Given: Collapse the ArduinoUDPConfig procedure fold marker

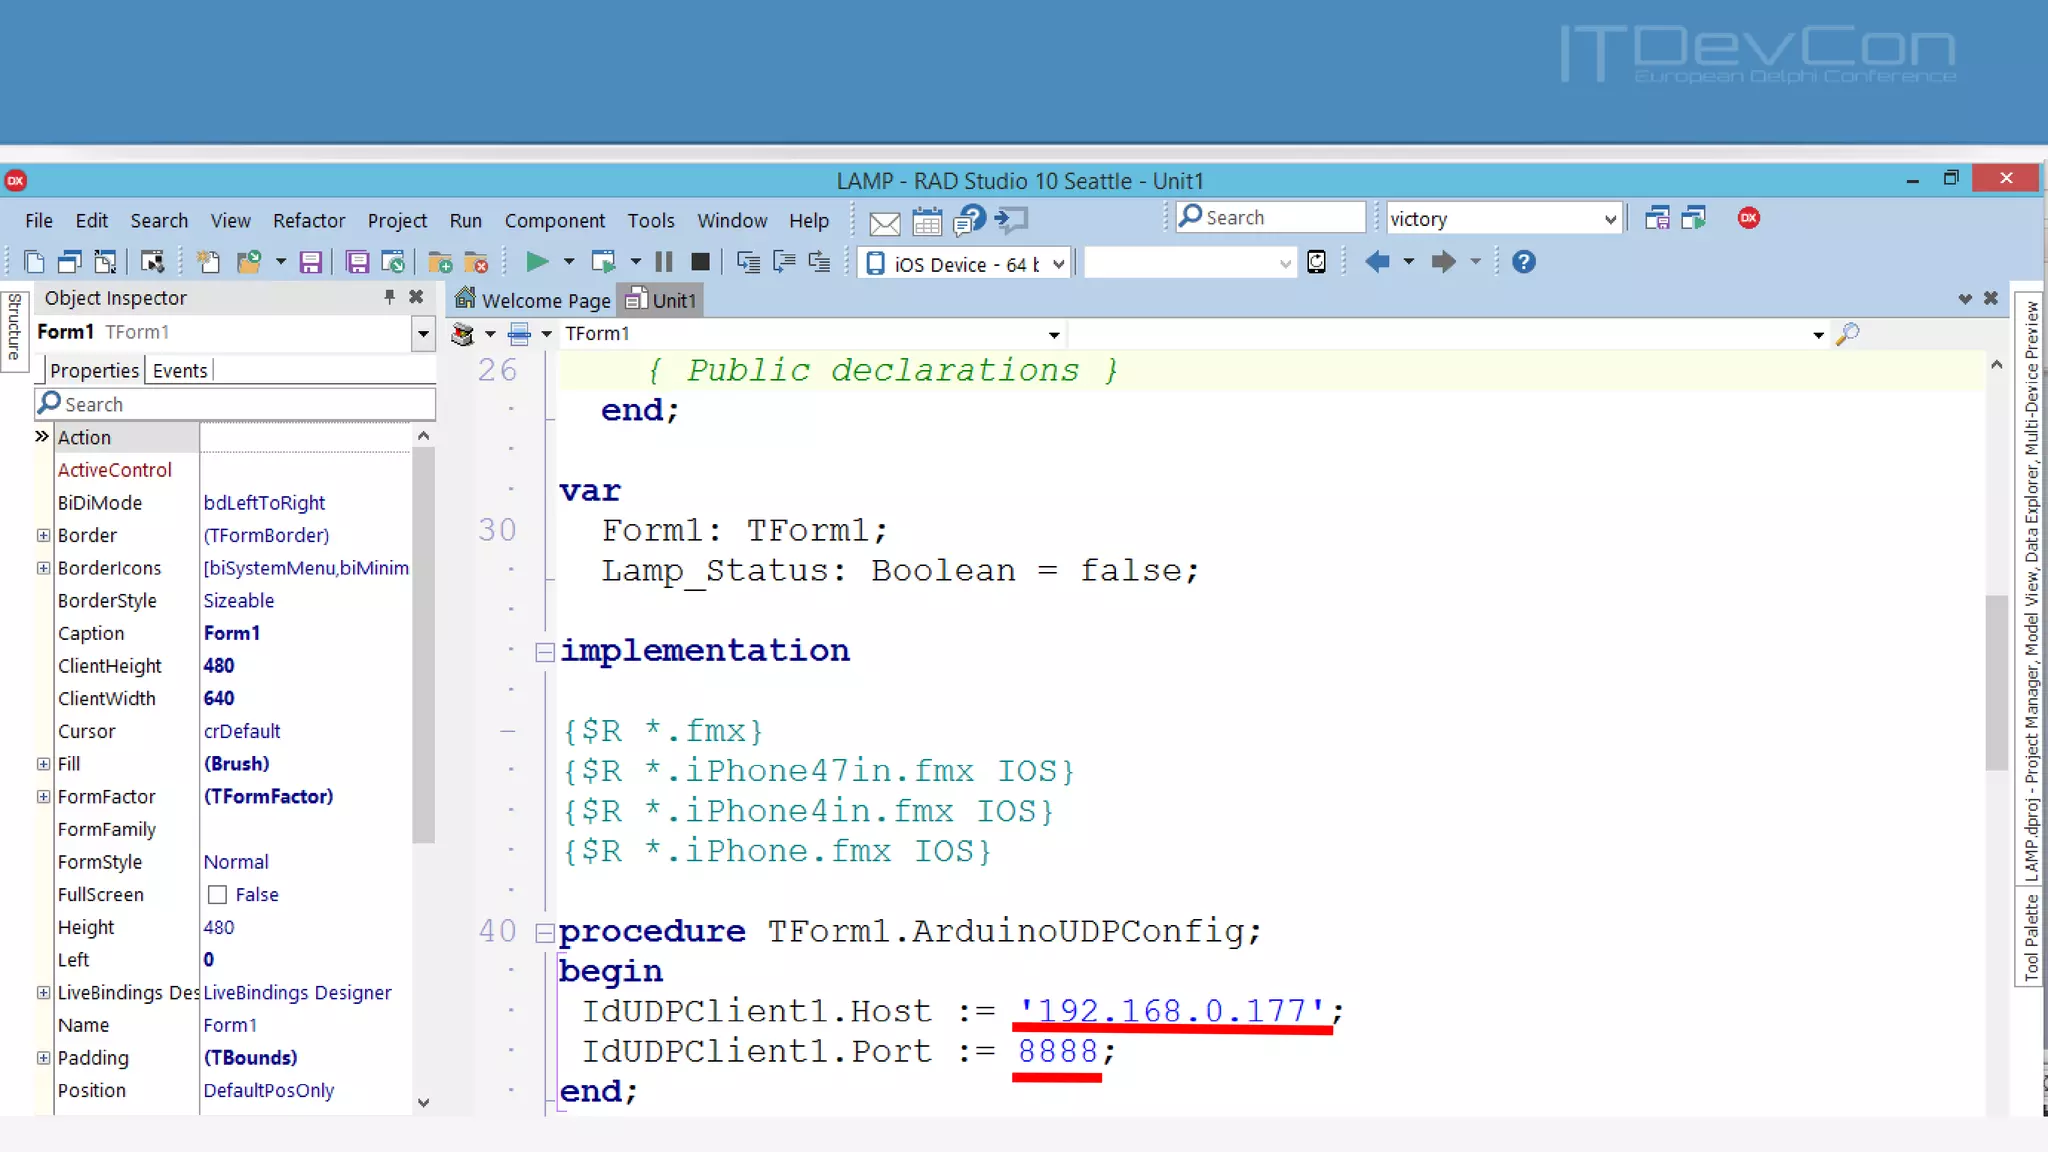Looking at the screenshot, I should point(544,932).
